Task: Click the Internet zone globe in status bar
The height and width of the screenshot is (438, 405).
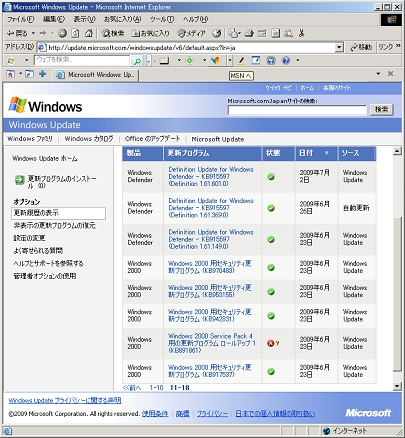Action: pyautogui.click(x=326, y=431)
